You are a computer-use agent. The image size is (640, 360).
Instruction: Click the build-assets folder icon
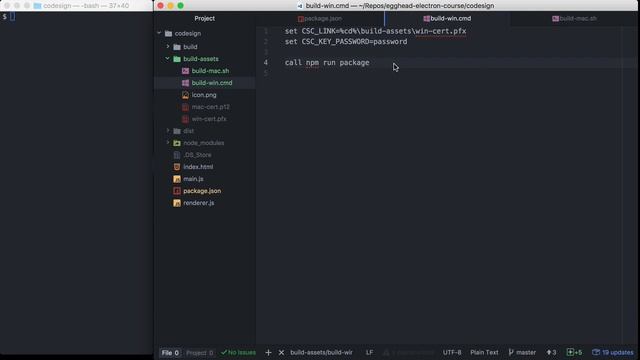pyautogui.click(x=177, y=59)
